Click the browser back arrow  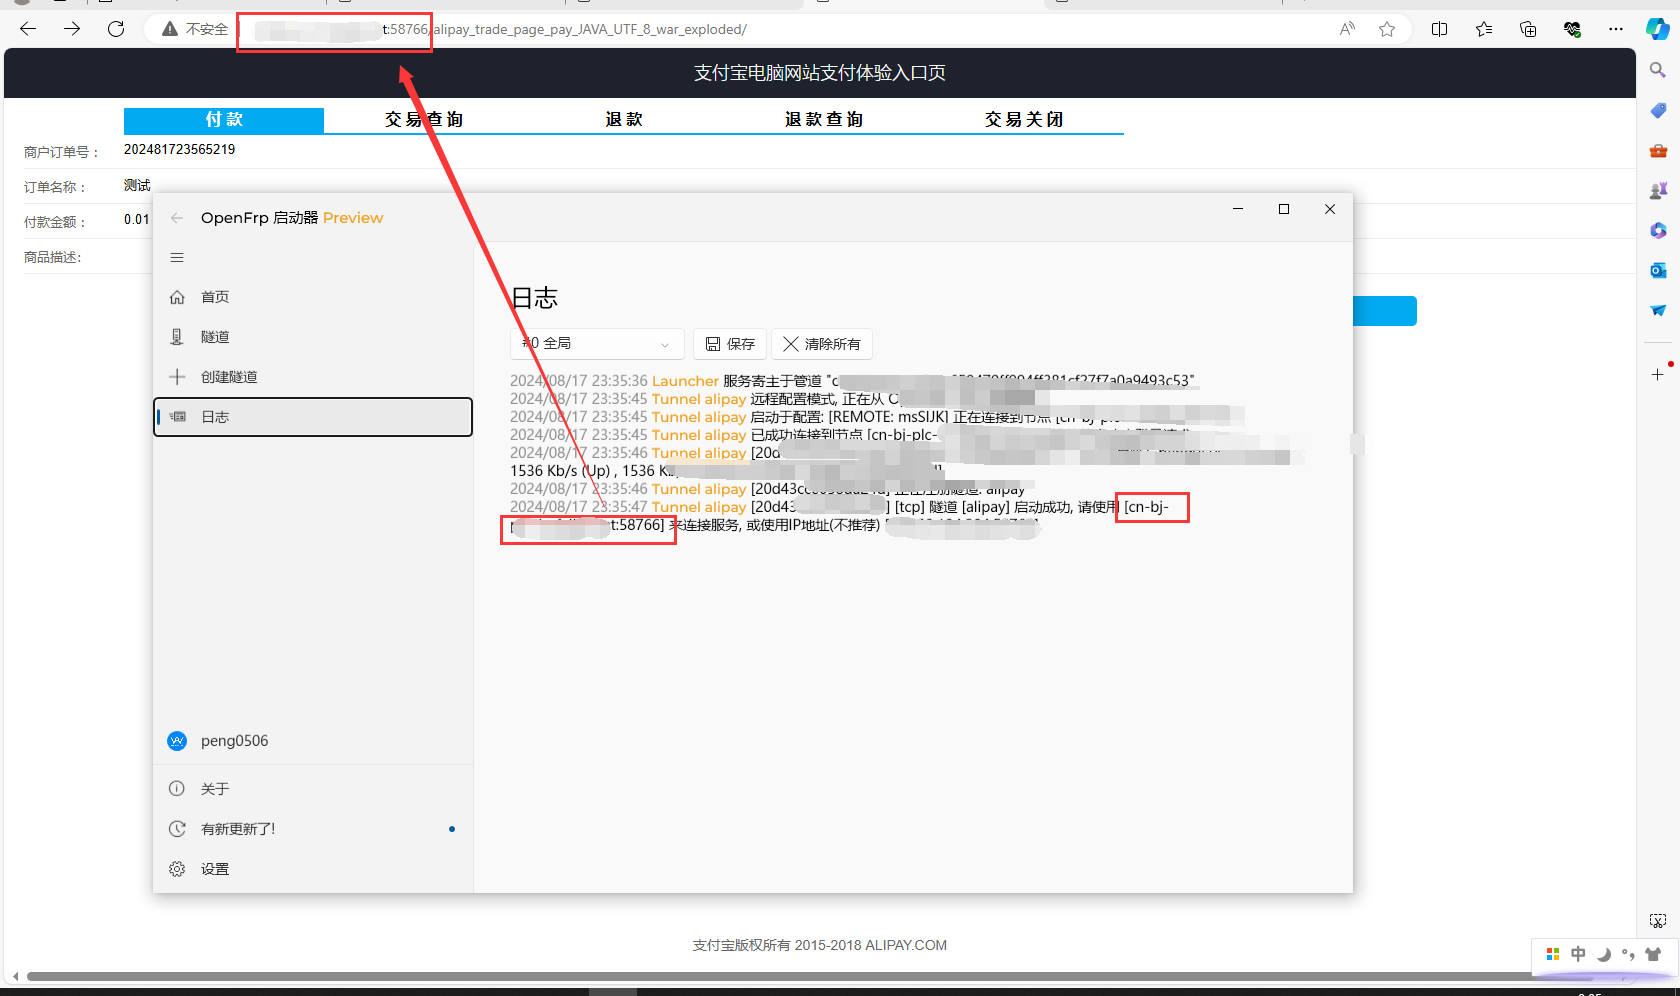28,29
